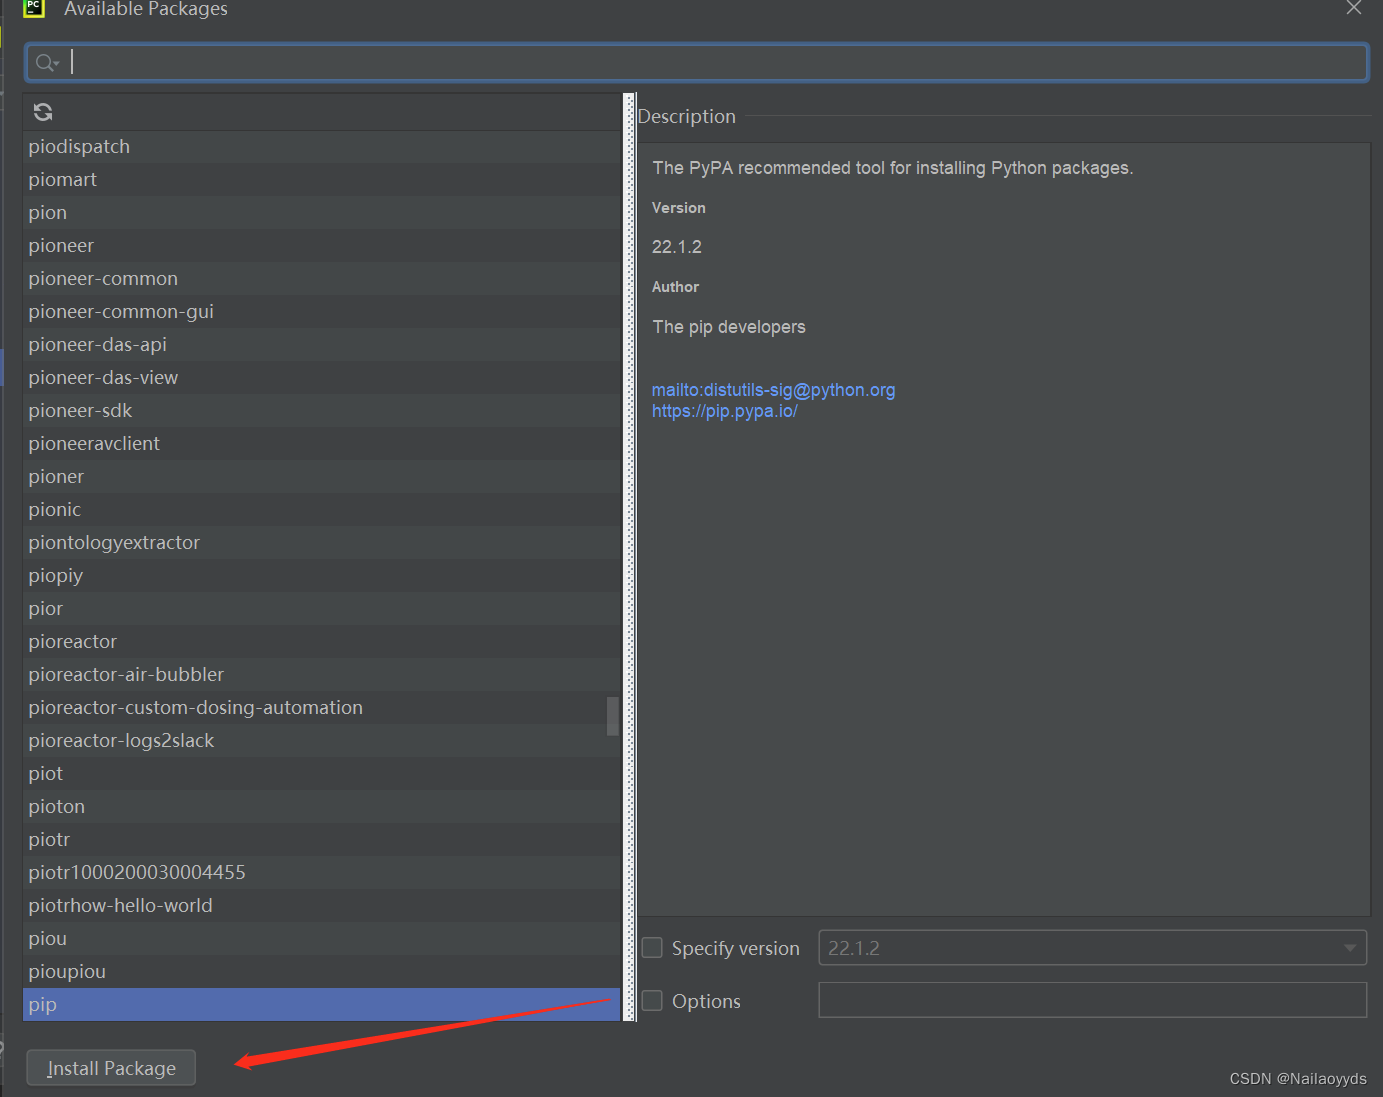The image size is (1383, 1097).
Task: Click the PyPA description sentence
Action: [893, 168]
